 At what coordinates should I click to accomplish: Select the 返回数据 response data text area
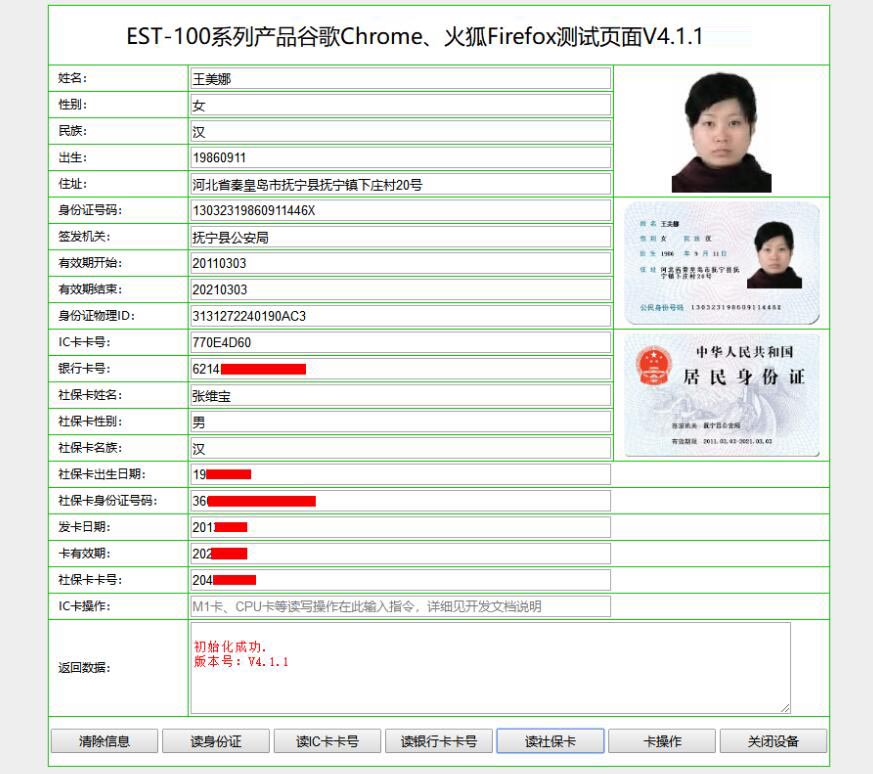pyautogui.click(x=490, y=670)
